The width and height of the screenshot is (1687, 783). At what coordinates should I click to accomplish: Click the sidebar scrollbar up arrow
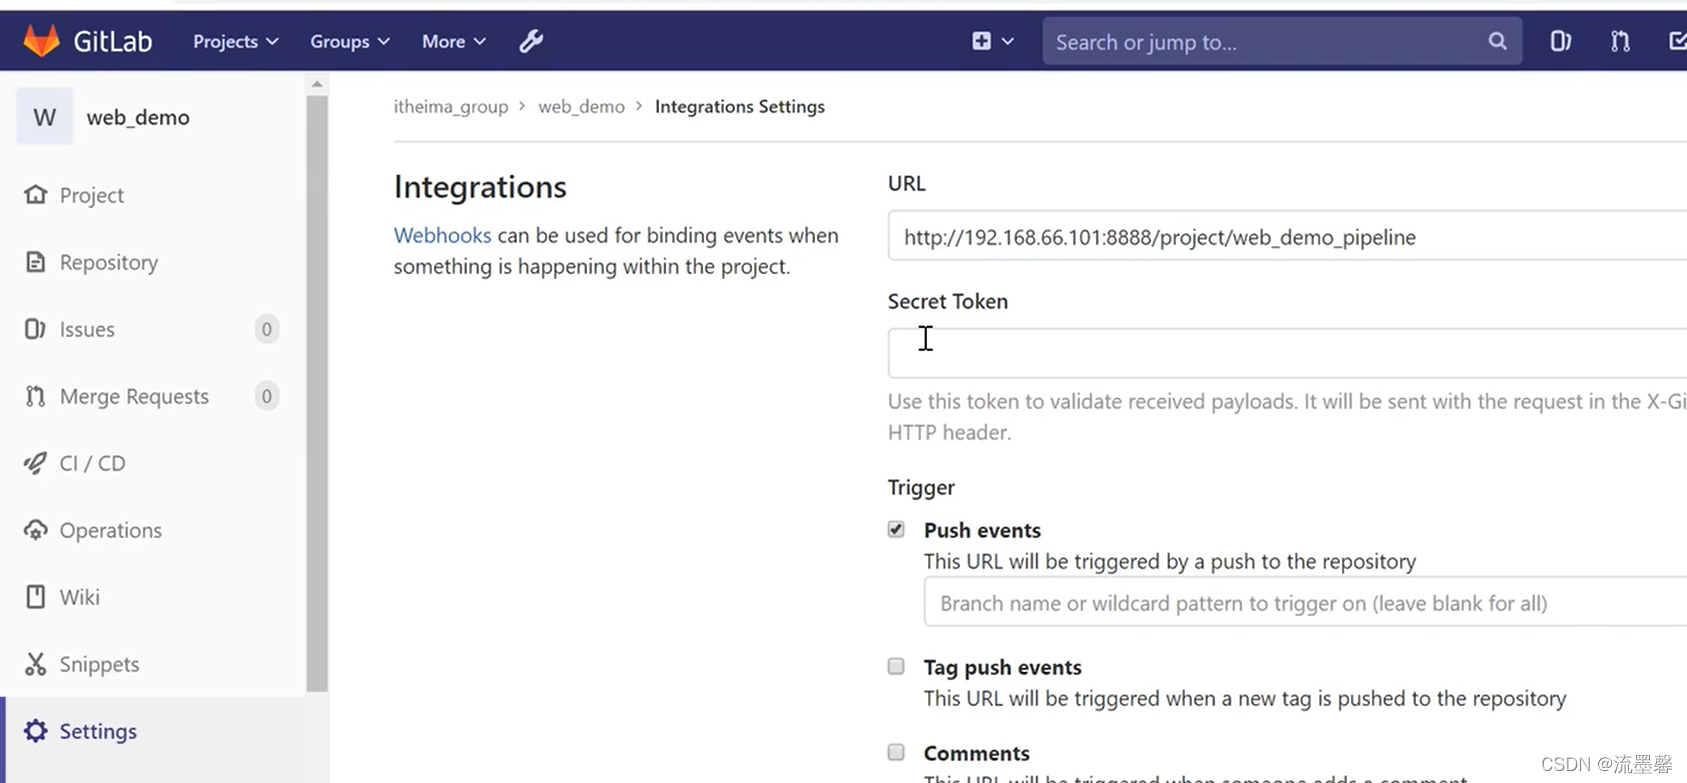pos(317,84)
